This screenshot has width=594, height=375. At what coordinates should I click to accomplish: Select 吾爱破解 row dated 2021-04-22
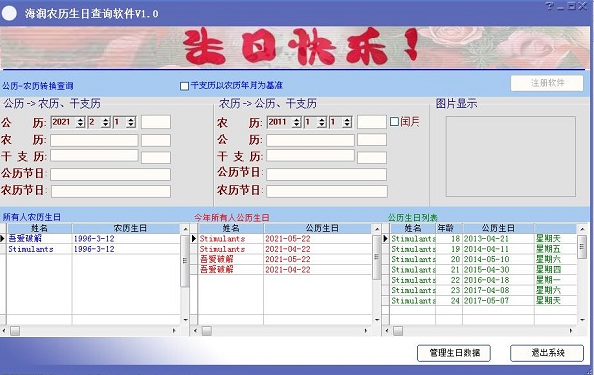click(284, 269)
